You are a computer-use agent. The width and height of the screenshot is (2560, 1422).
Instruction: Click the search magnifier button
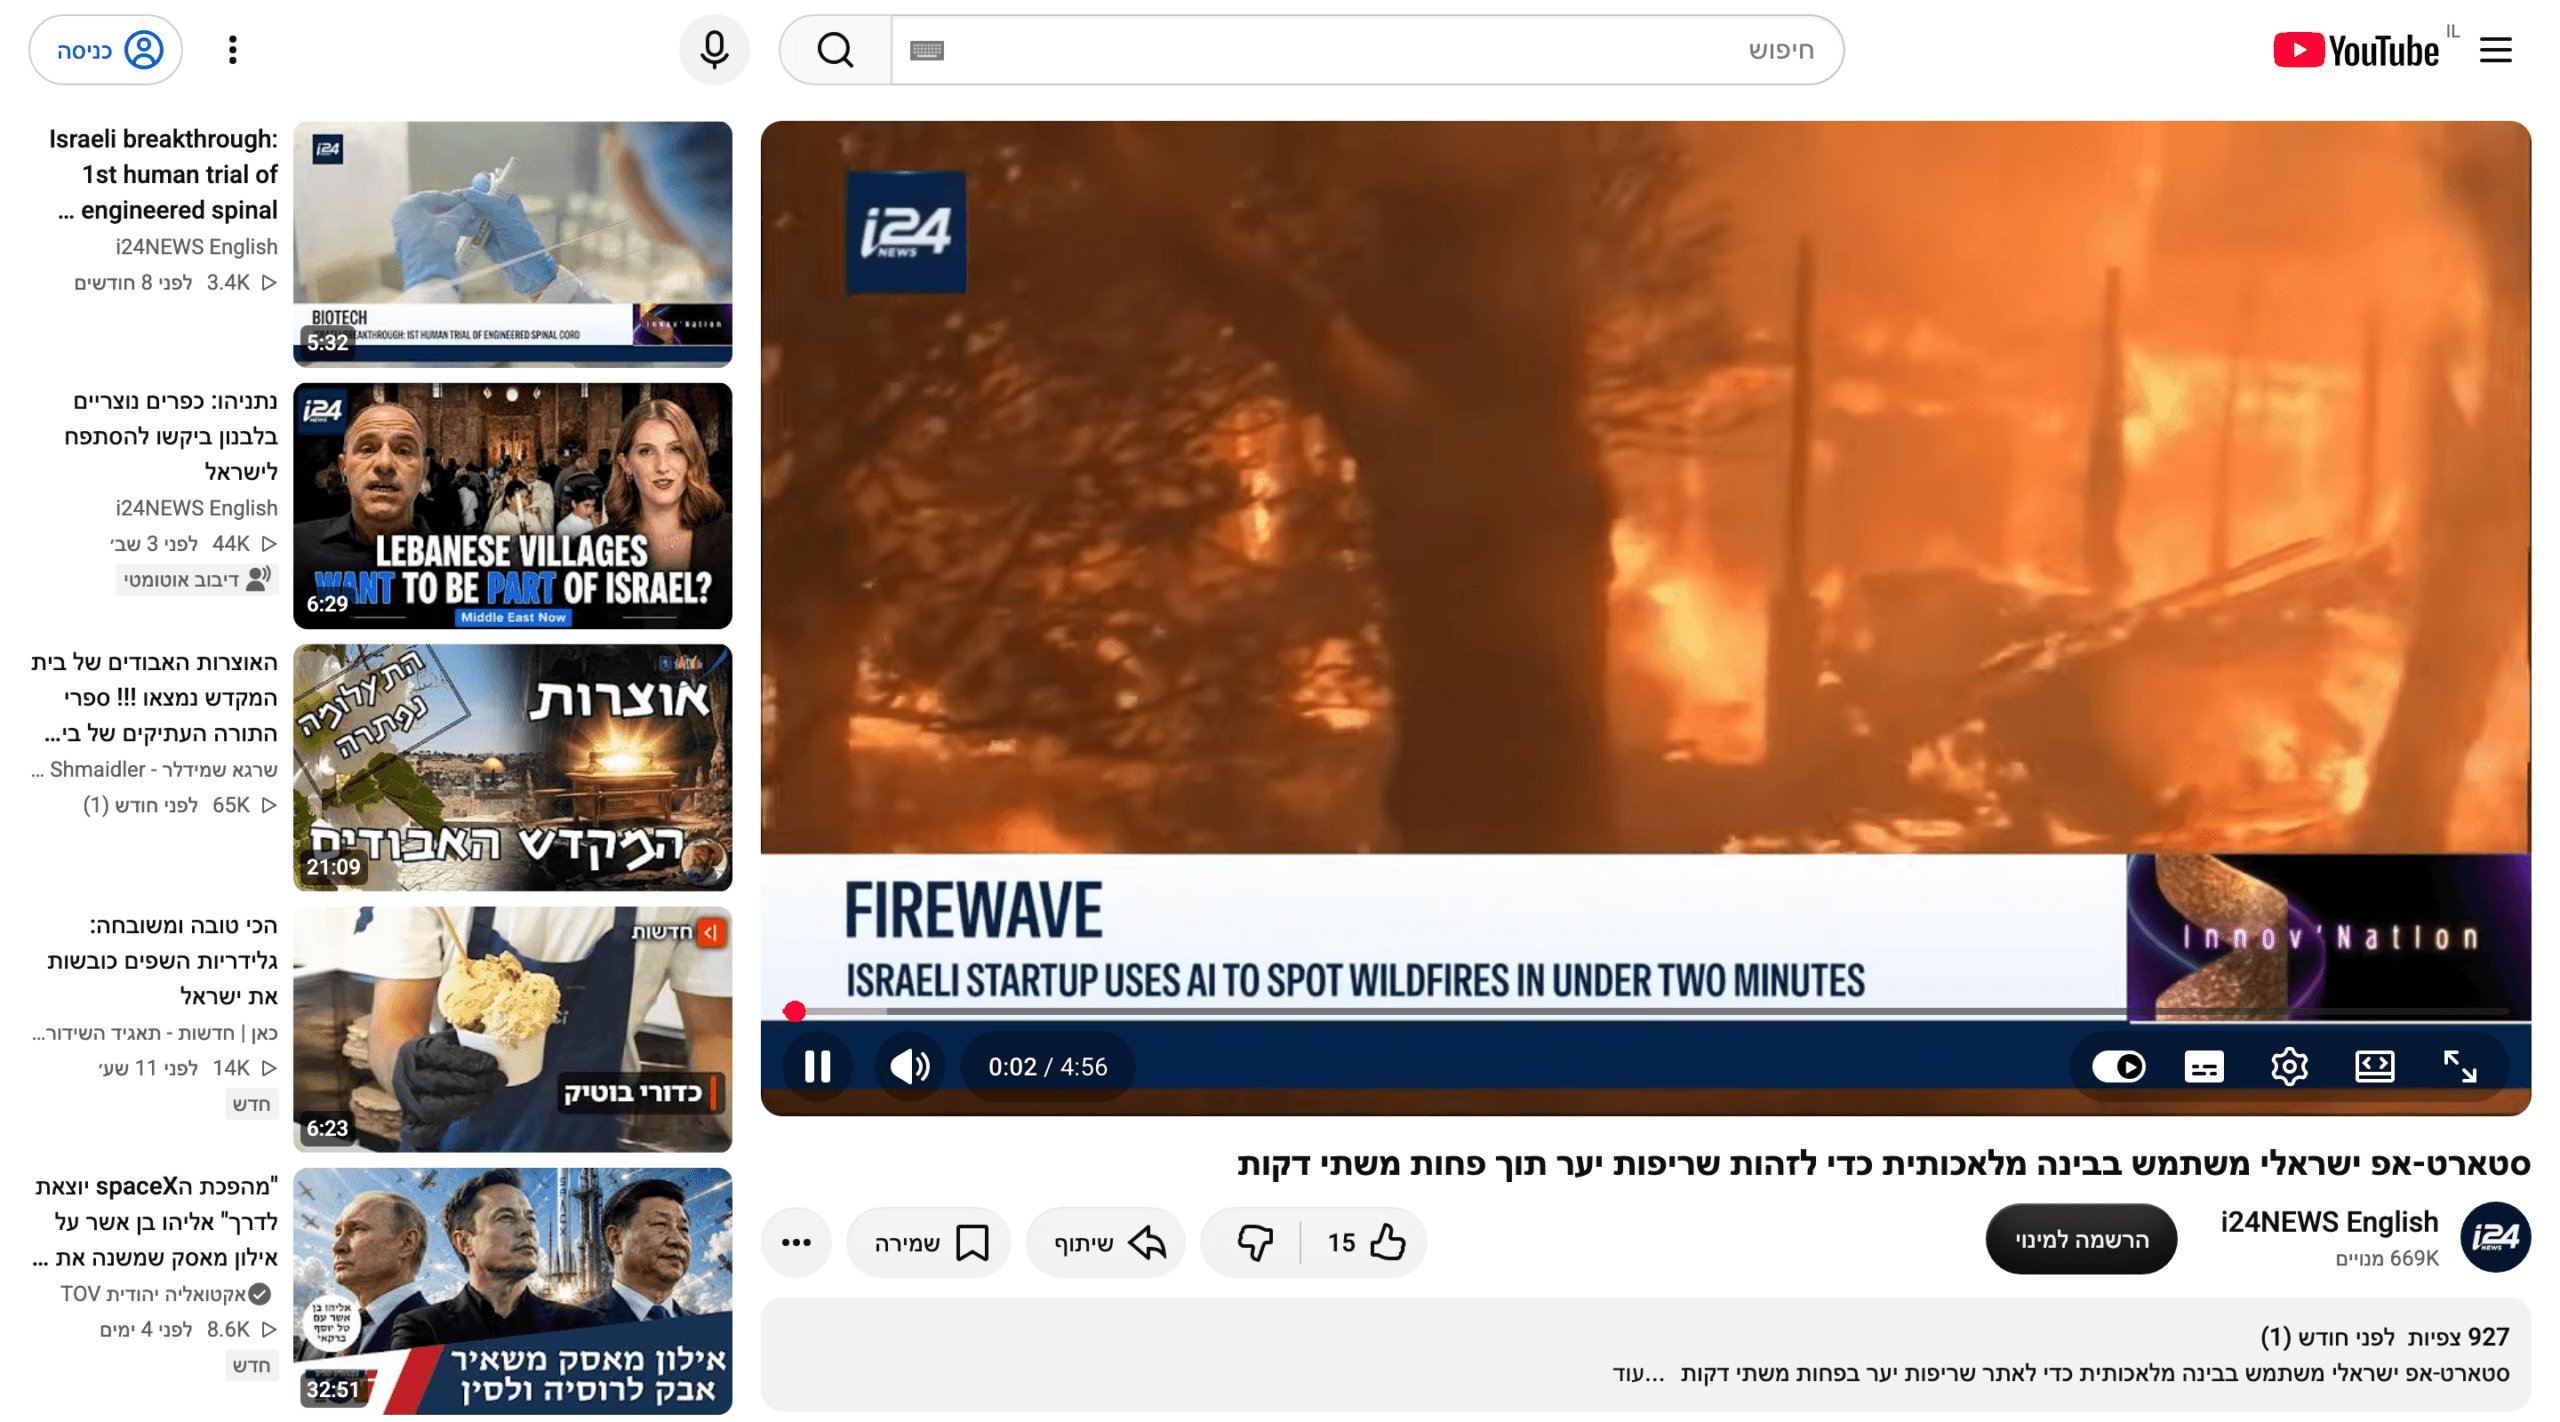(835, 50)
